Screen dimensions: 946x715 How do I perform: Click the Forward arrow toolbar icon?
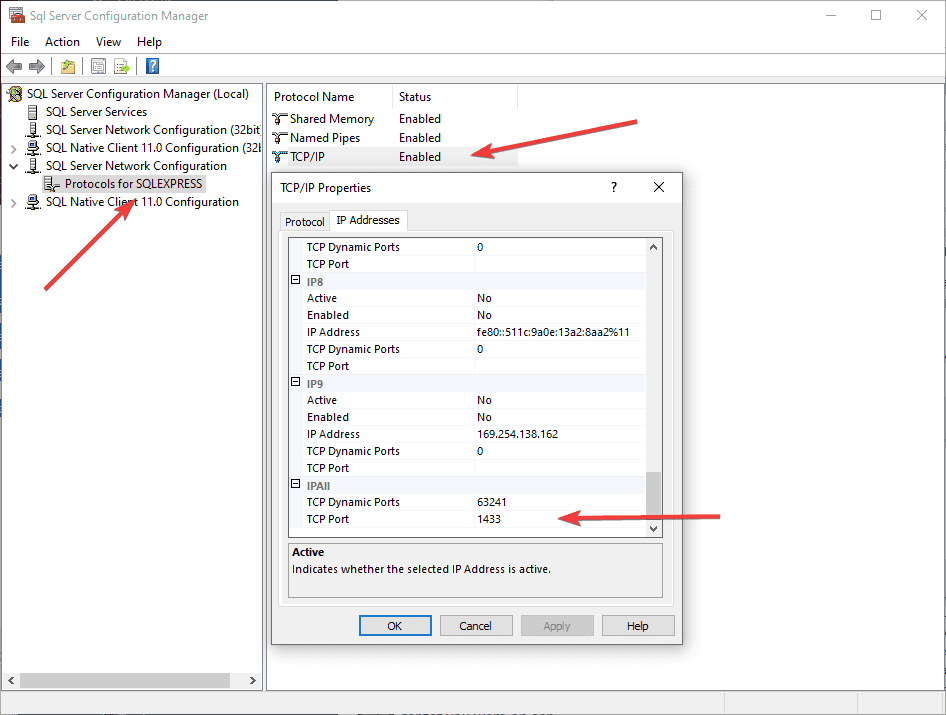(x=37, y=66)
